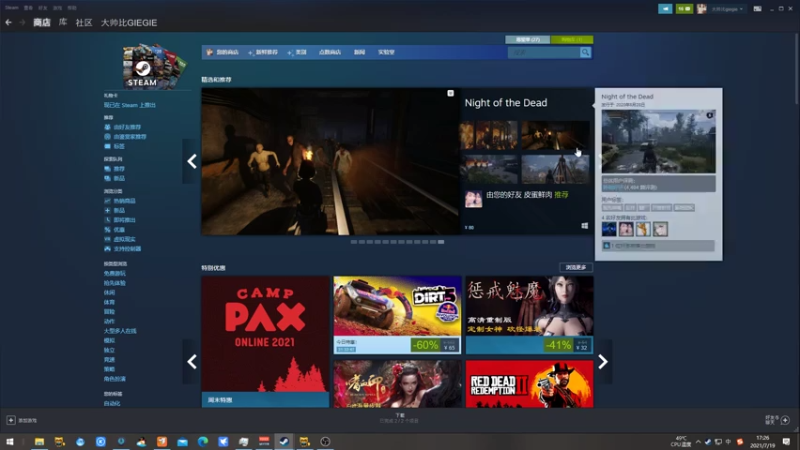Open the Red Dead Redemption II offer
Screen dimensions: 800x450
coord(530,384)
